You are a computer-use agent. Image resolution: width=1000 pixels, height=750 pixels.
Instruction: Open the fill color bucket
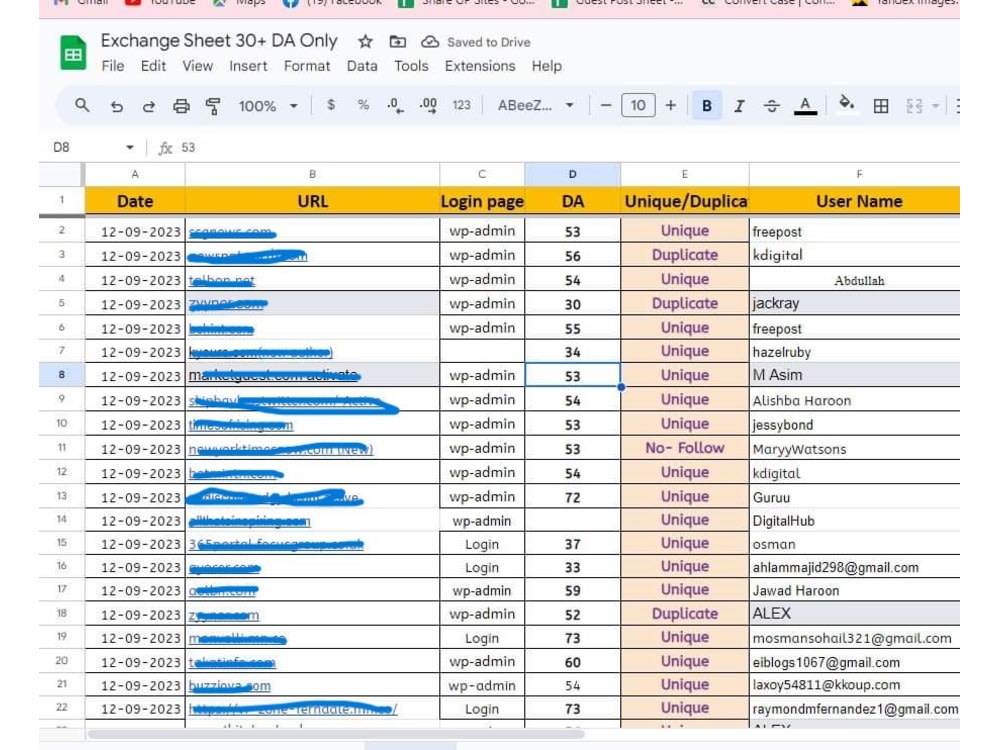point(846,103)
